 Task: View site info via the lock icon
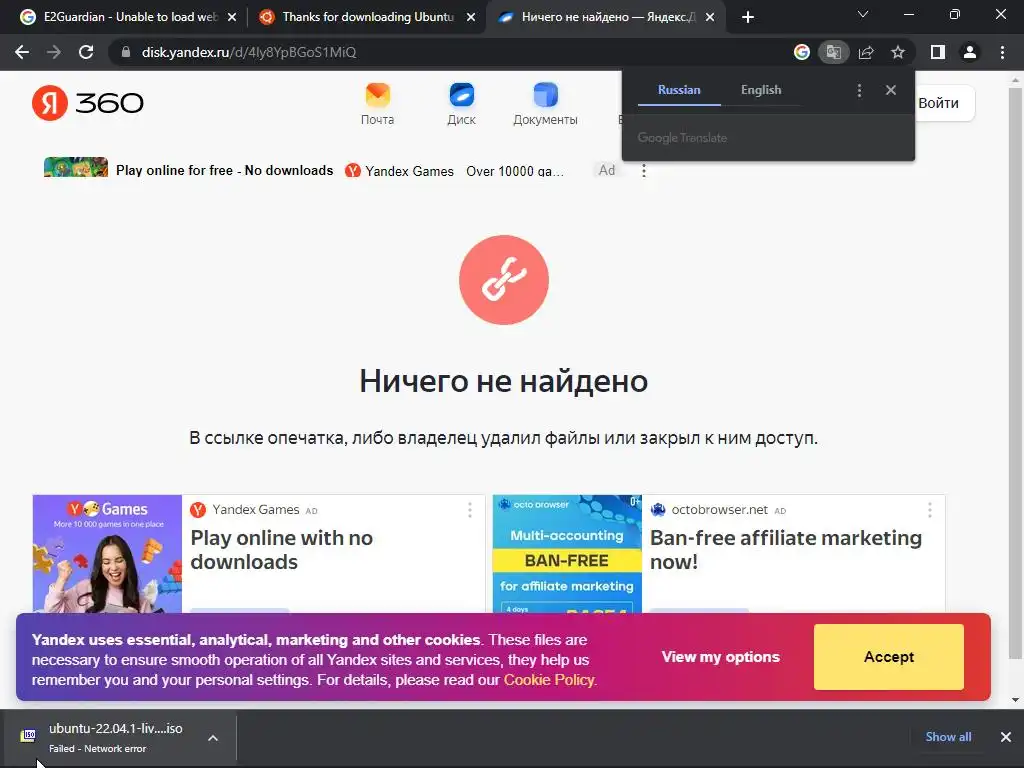pos(126,52)
